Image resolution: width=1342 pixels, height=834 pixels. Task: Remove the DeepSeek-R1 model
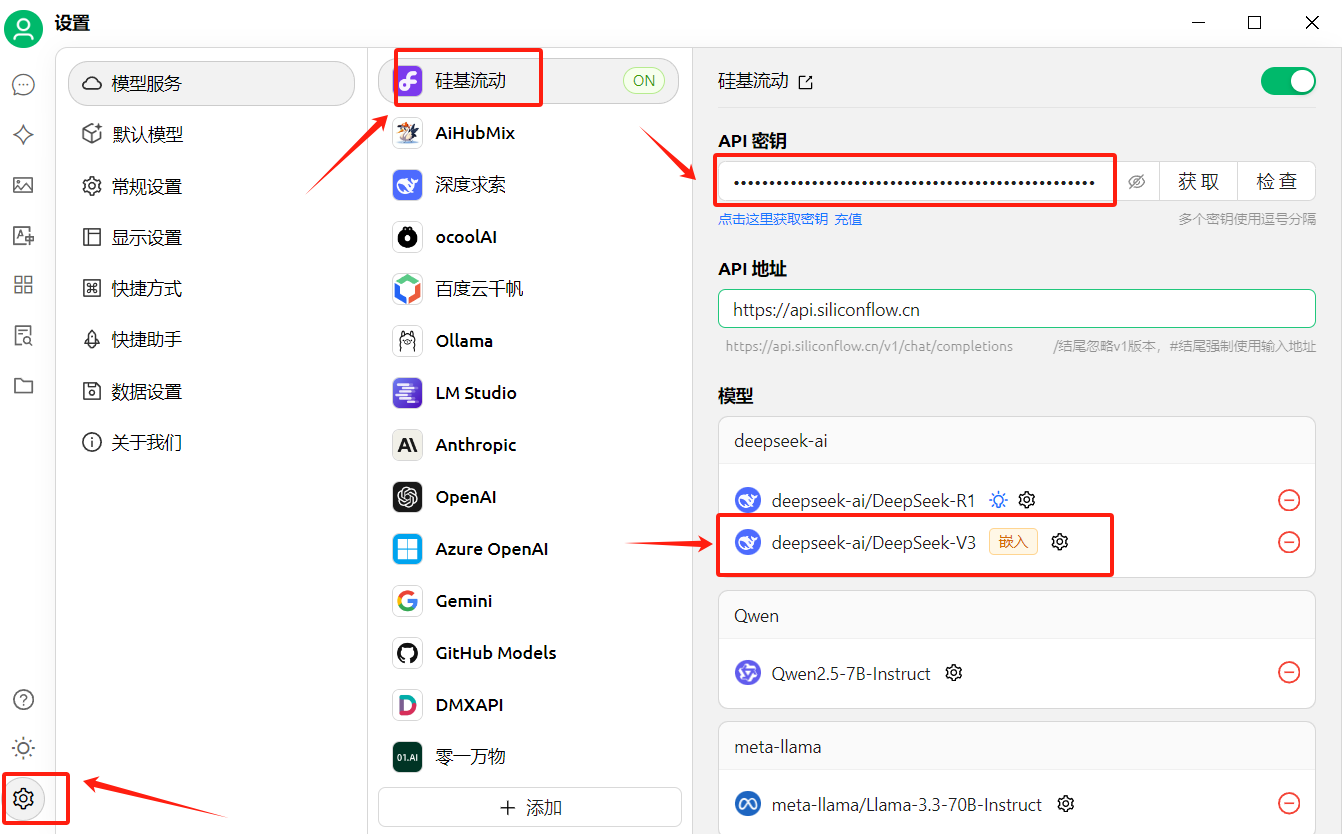click(x=1289, y=500)
